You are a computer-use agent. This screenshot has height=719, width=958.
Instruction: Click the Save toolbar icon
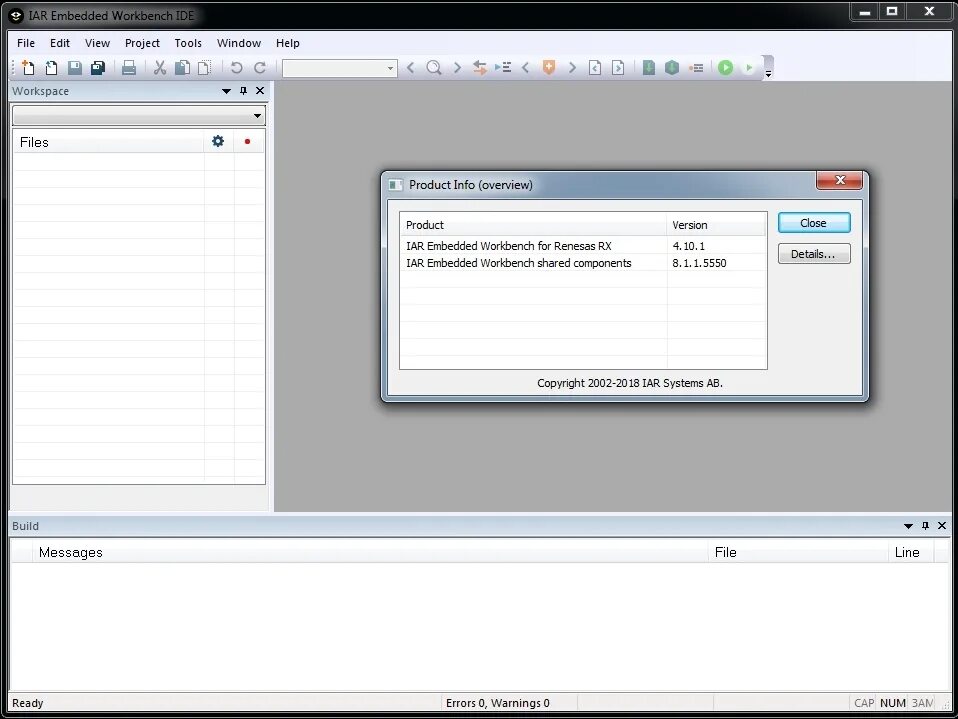pos(75,68)
